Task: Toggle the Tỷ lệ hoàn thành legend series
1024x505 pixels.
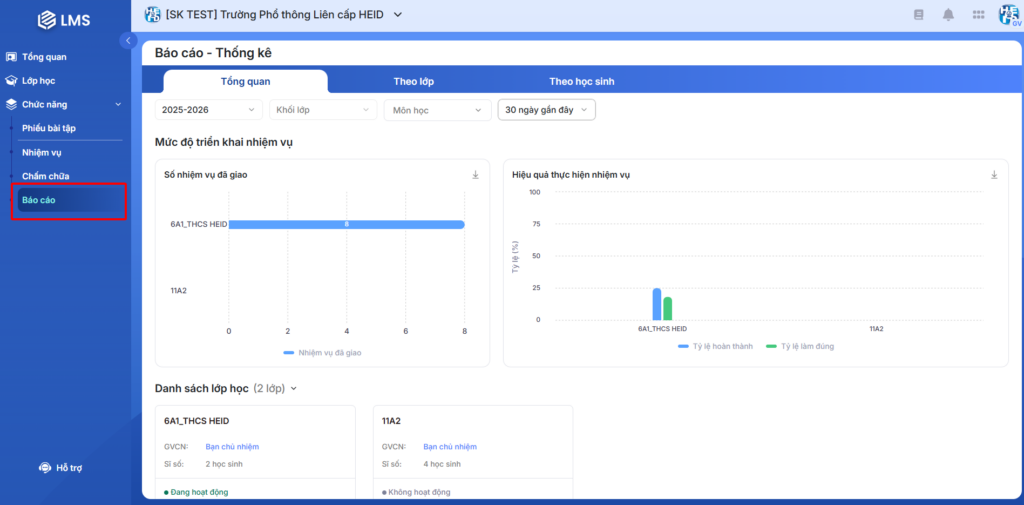Action: [711, 346]
